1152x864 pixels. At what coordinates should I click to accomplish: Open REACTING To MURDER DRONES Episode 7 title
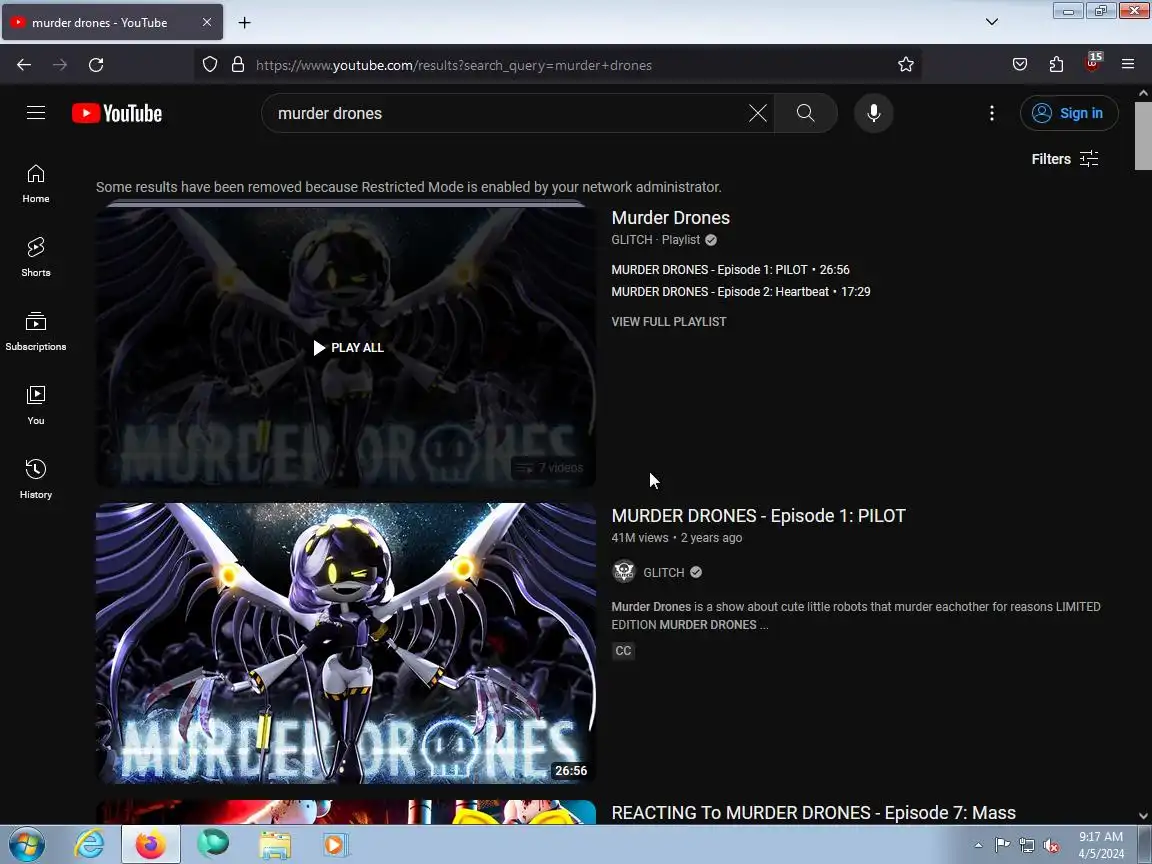813,813
